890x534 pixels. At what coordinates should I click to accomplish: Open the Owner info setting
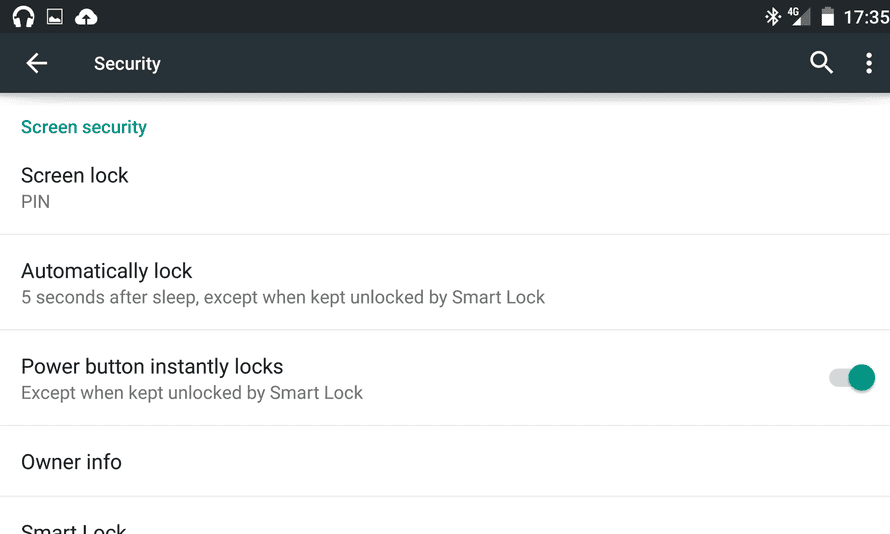click(72, 462)
